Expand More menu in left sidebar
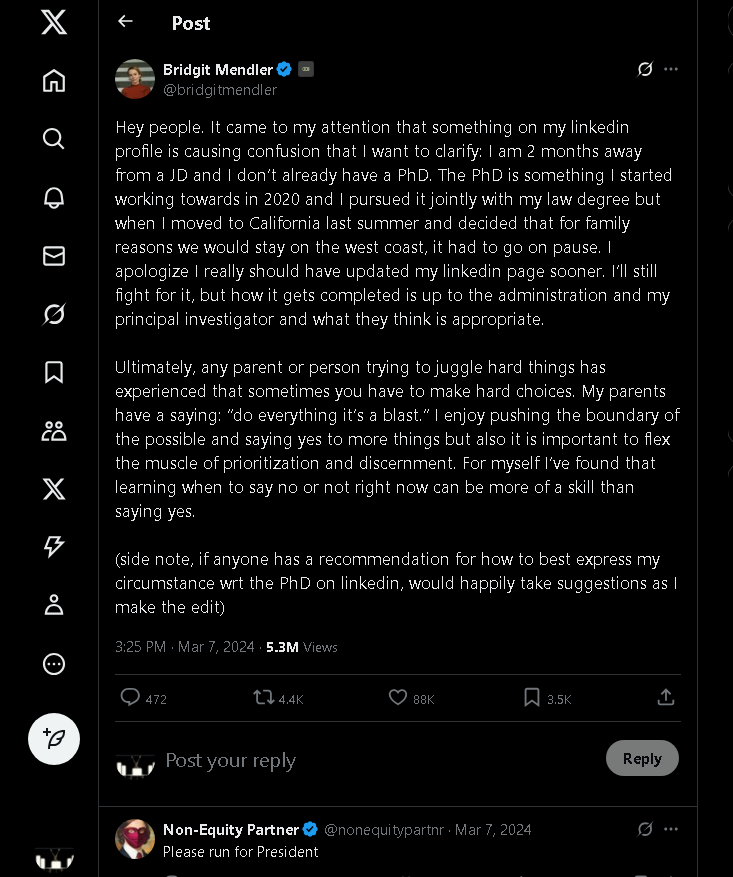 click(54, 664)
